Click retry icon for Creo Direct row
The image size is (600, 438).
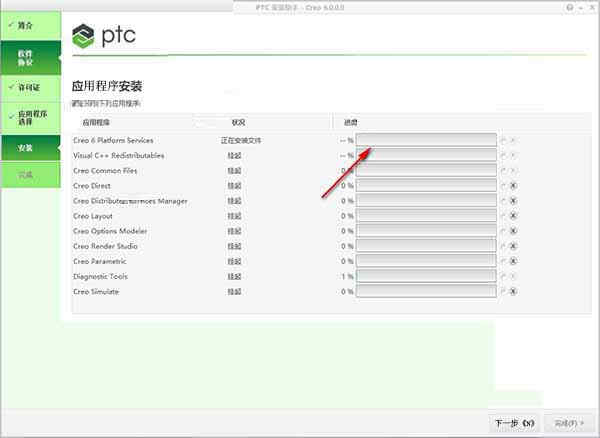[504, 186]
